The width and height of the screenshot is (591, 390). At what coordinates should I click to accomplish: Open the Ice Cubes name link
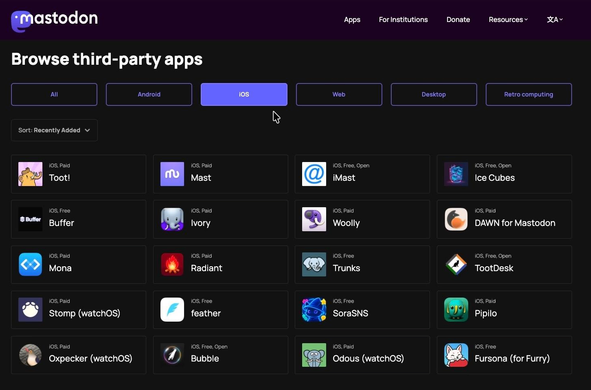point(495,178)
